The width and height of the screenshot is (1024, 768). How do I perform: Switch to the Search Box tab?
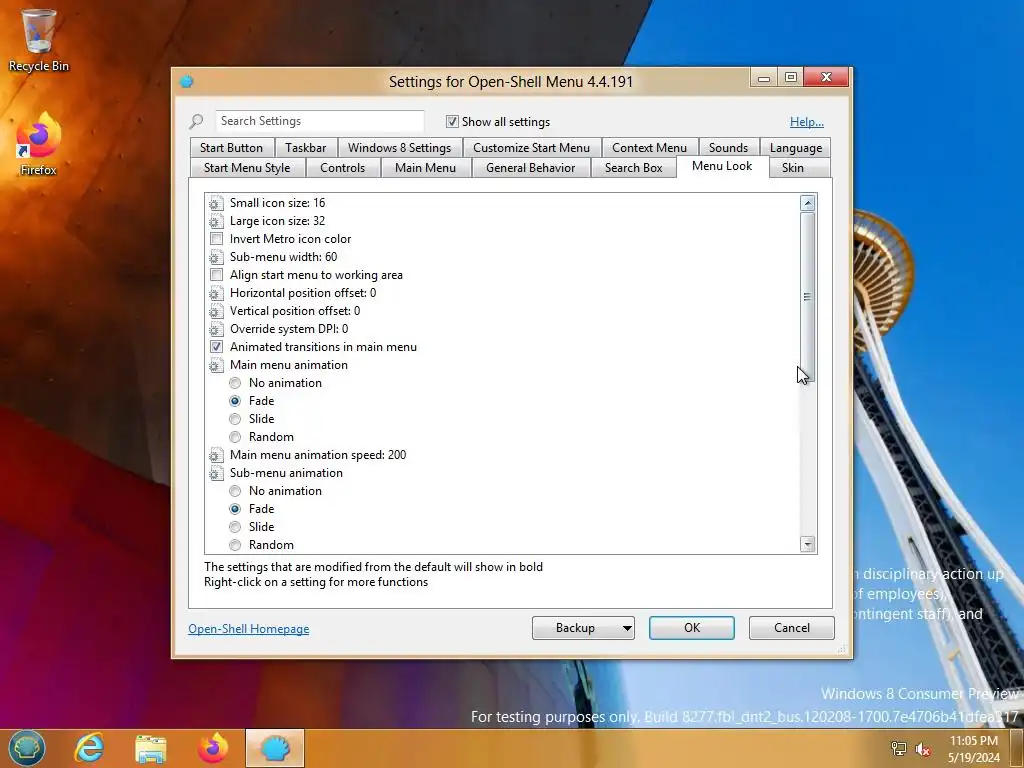click(x=633, y=168)
